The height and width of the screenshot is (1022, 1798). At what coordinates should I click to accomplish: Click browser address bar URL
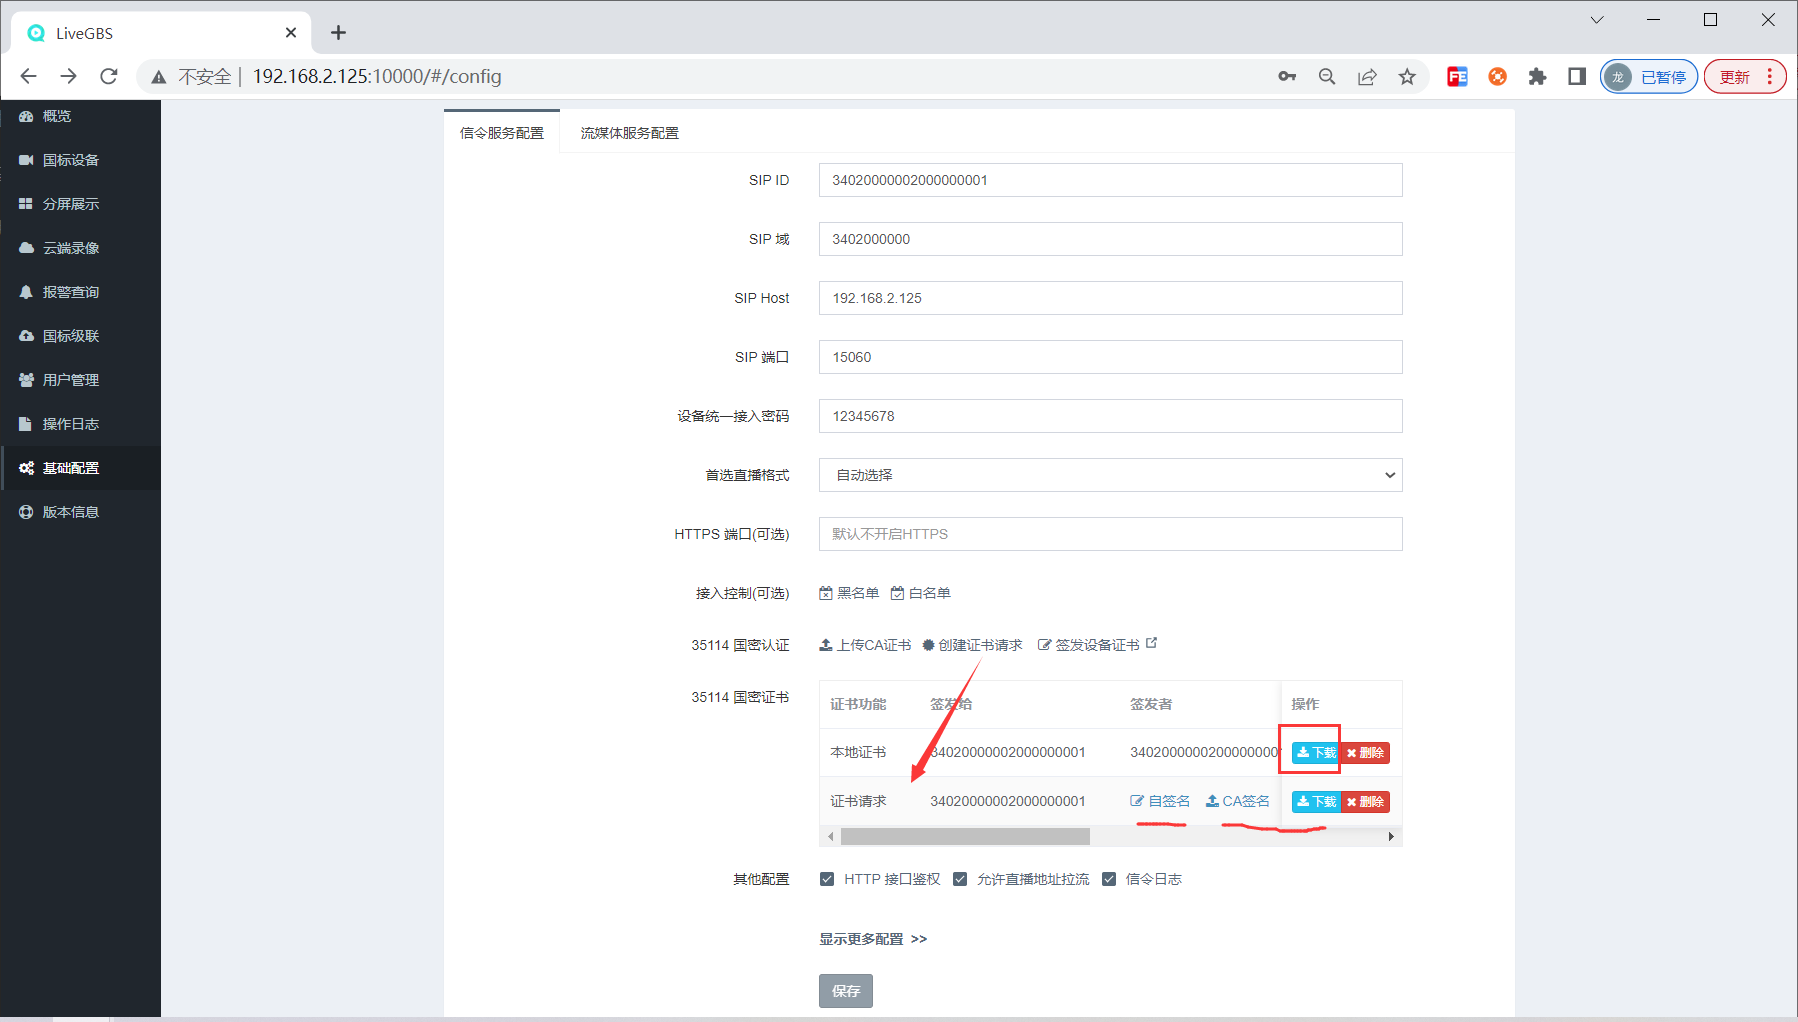(377, 76)
